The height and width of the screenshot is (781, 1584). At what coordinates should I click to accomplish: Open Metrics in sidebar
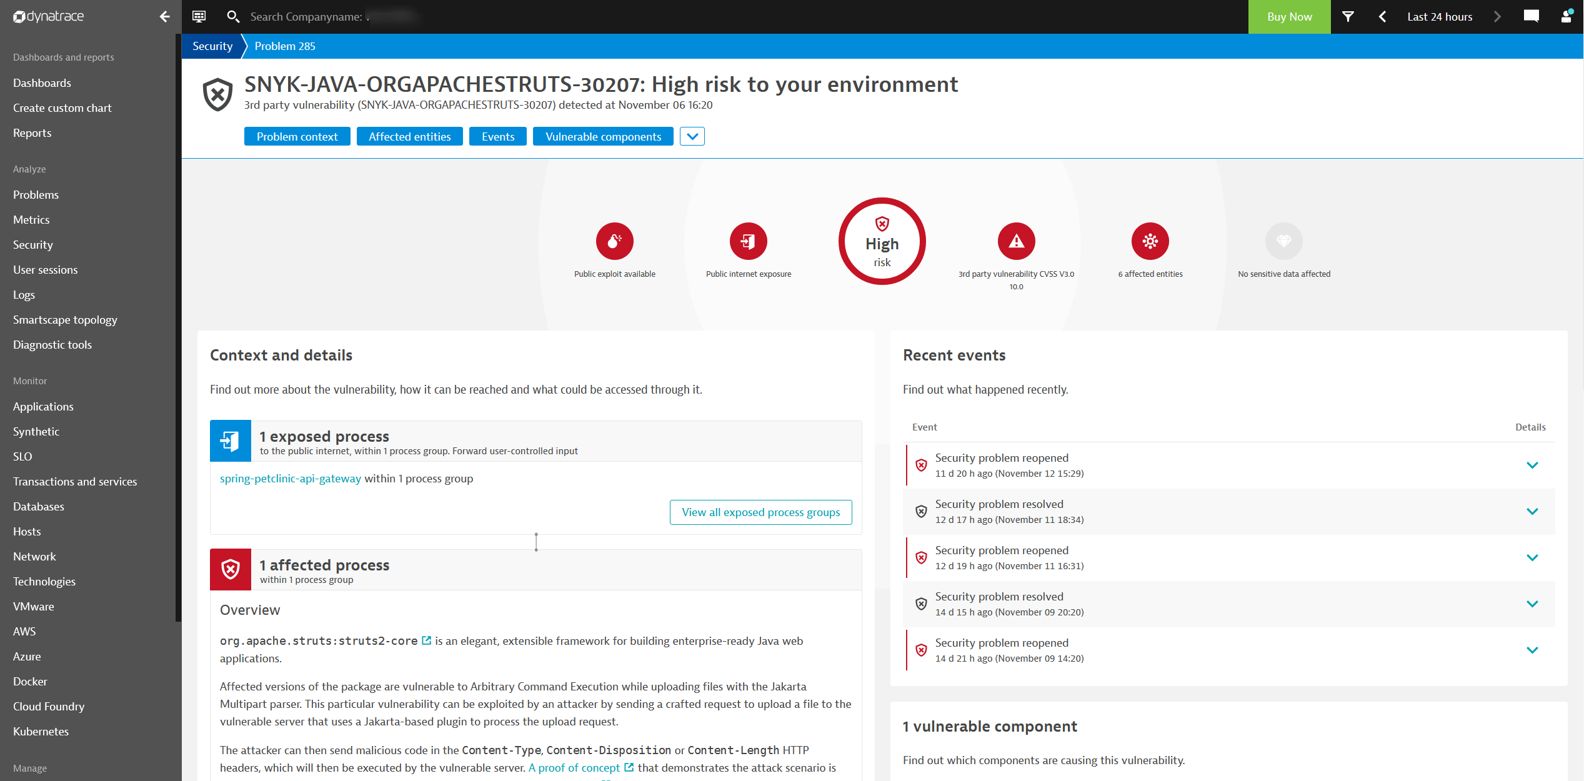(x=31, y=220)
